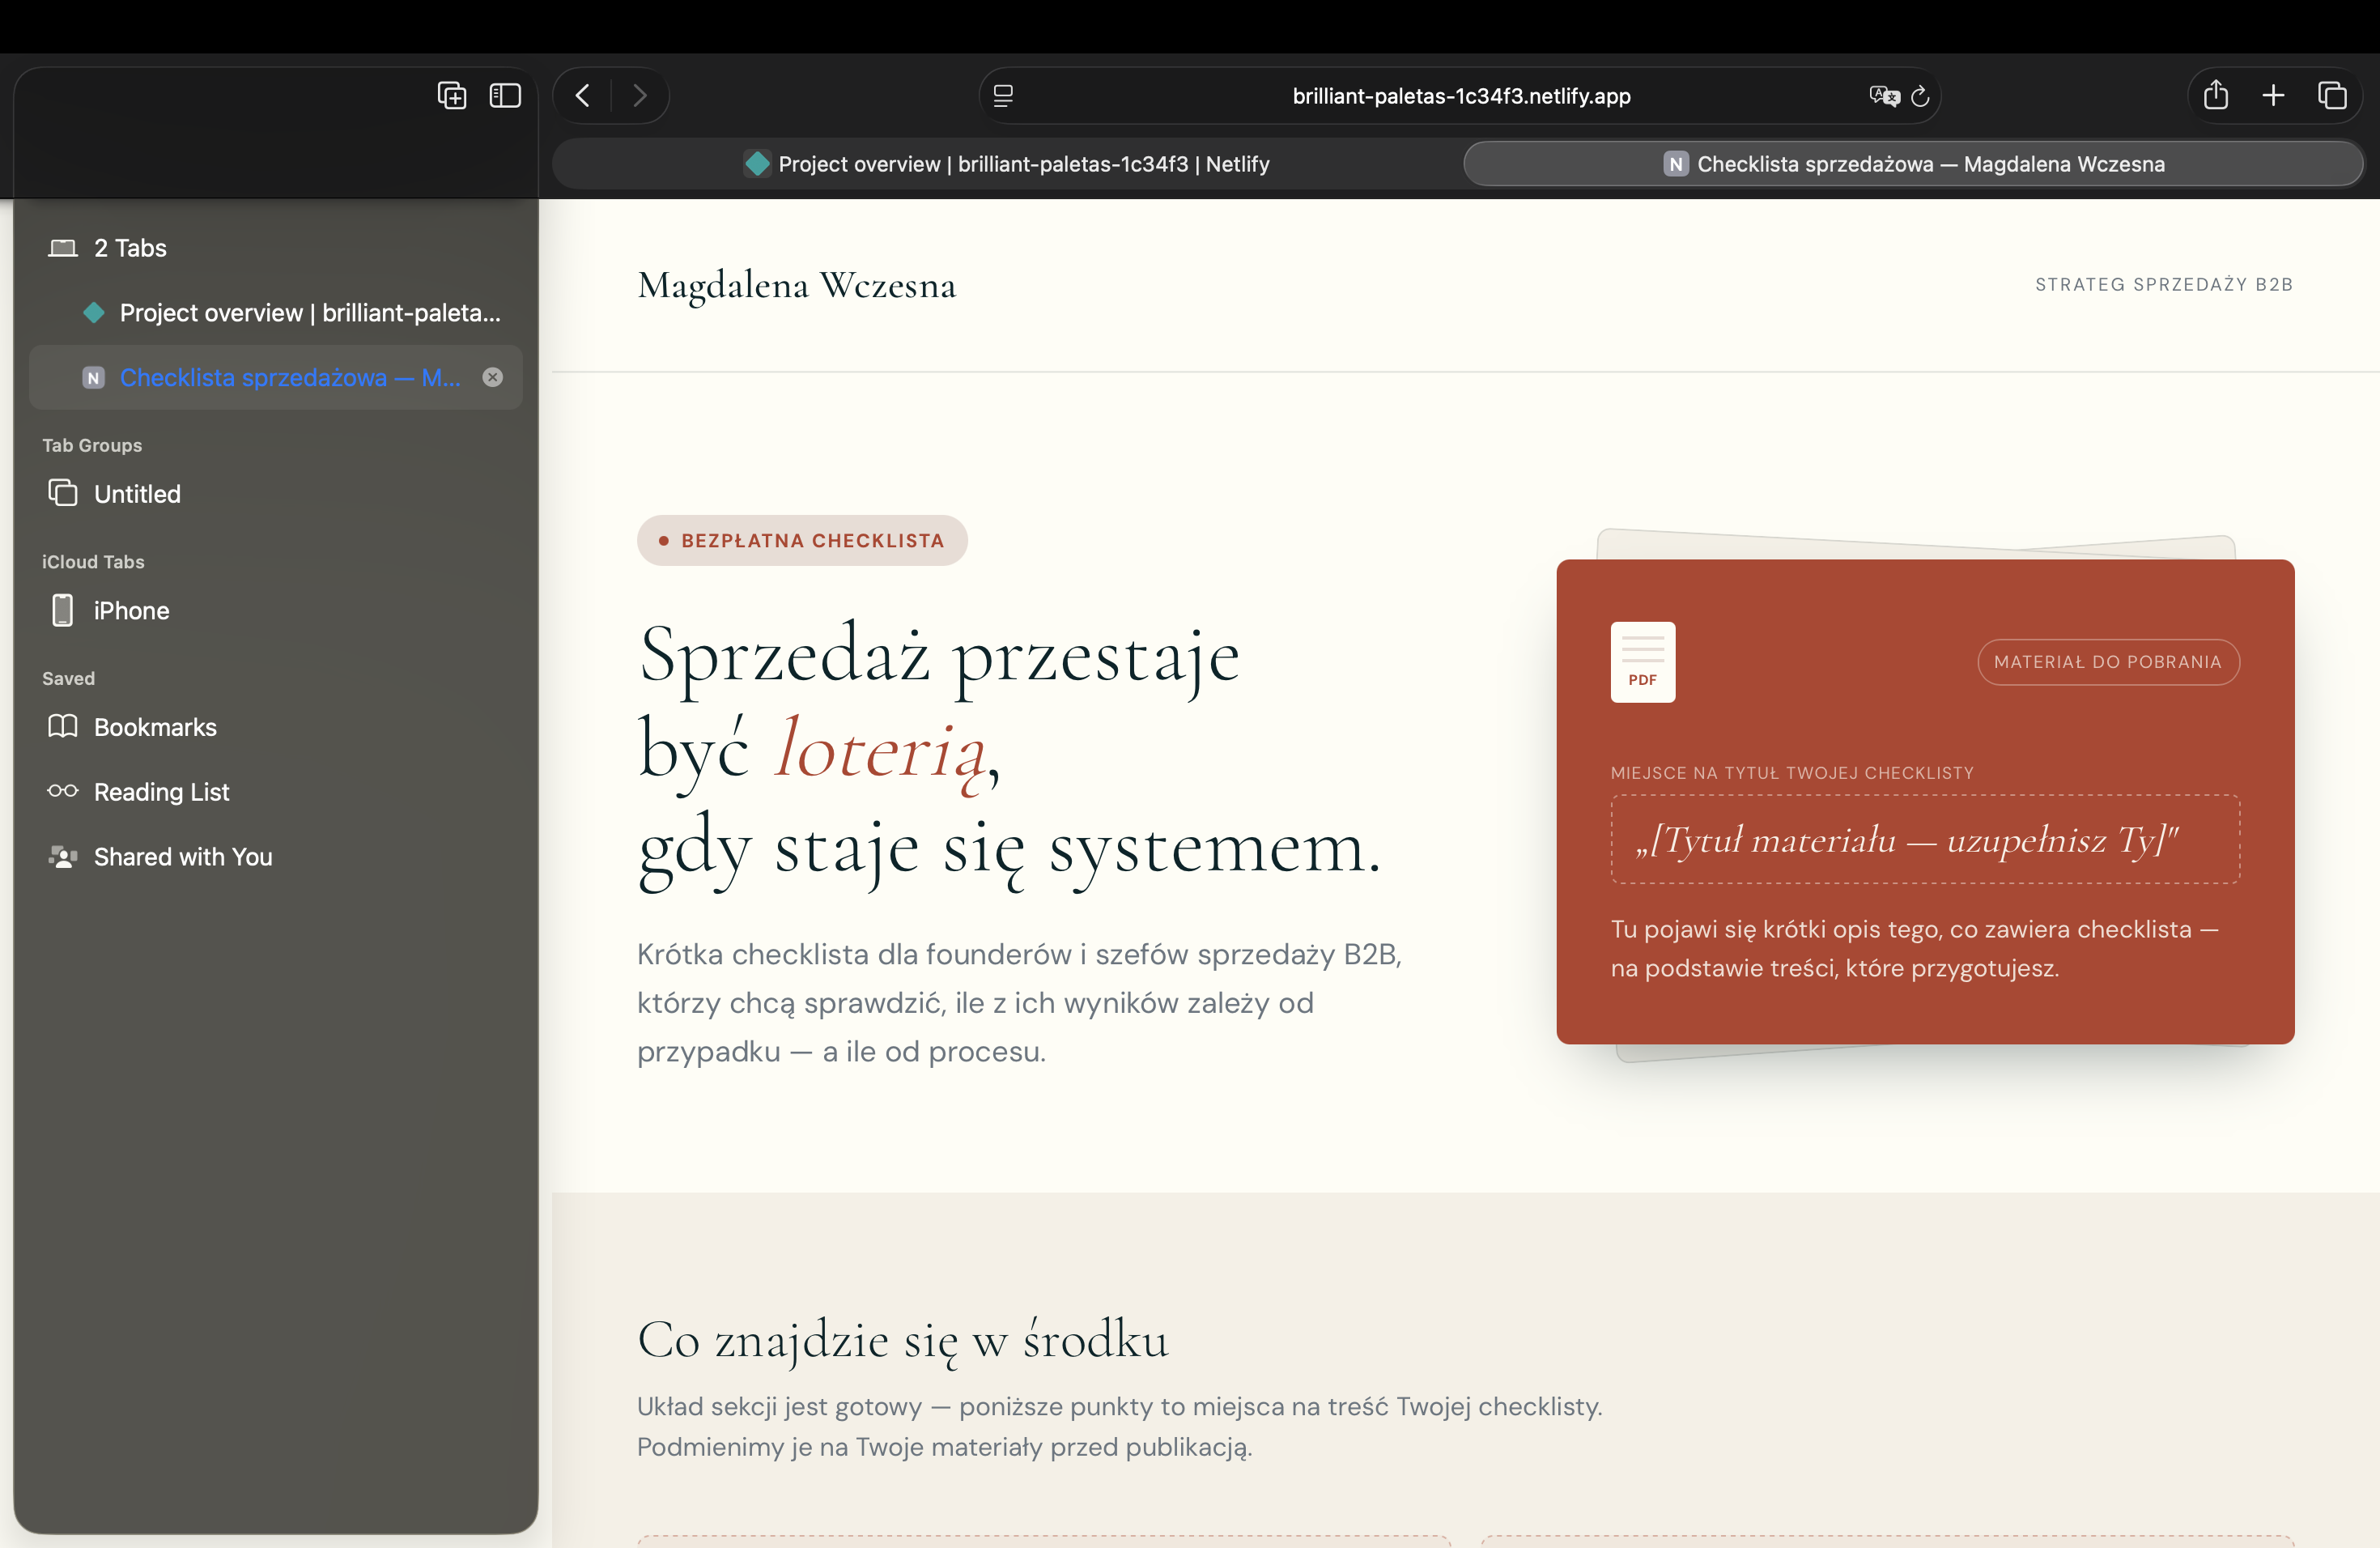This screenshot has height=1548, width=2380.
Task: Toggle the sidebar icon in toolbar
Action: coord(505,96)
